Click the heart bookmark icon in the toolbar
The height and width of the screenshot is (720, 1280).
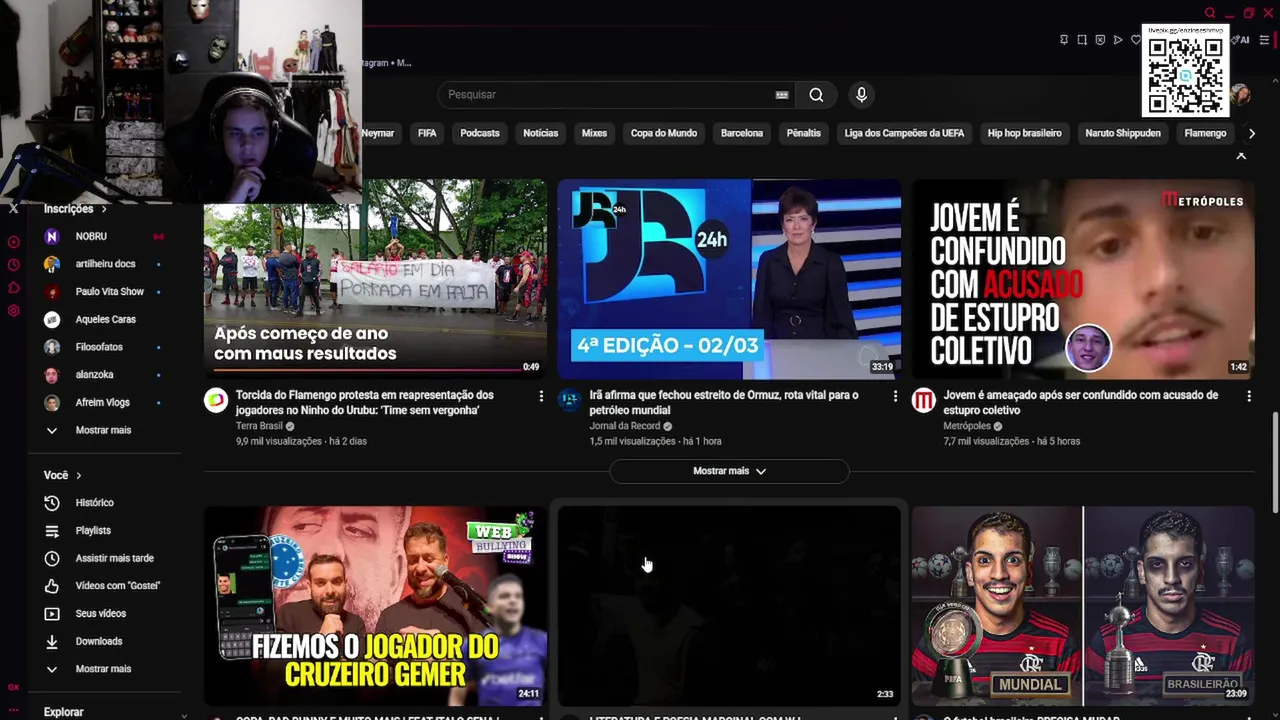coord(1136,40)
